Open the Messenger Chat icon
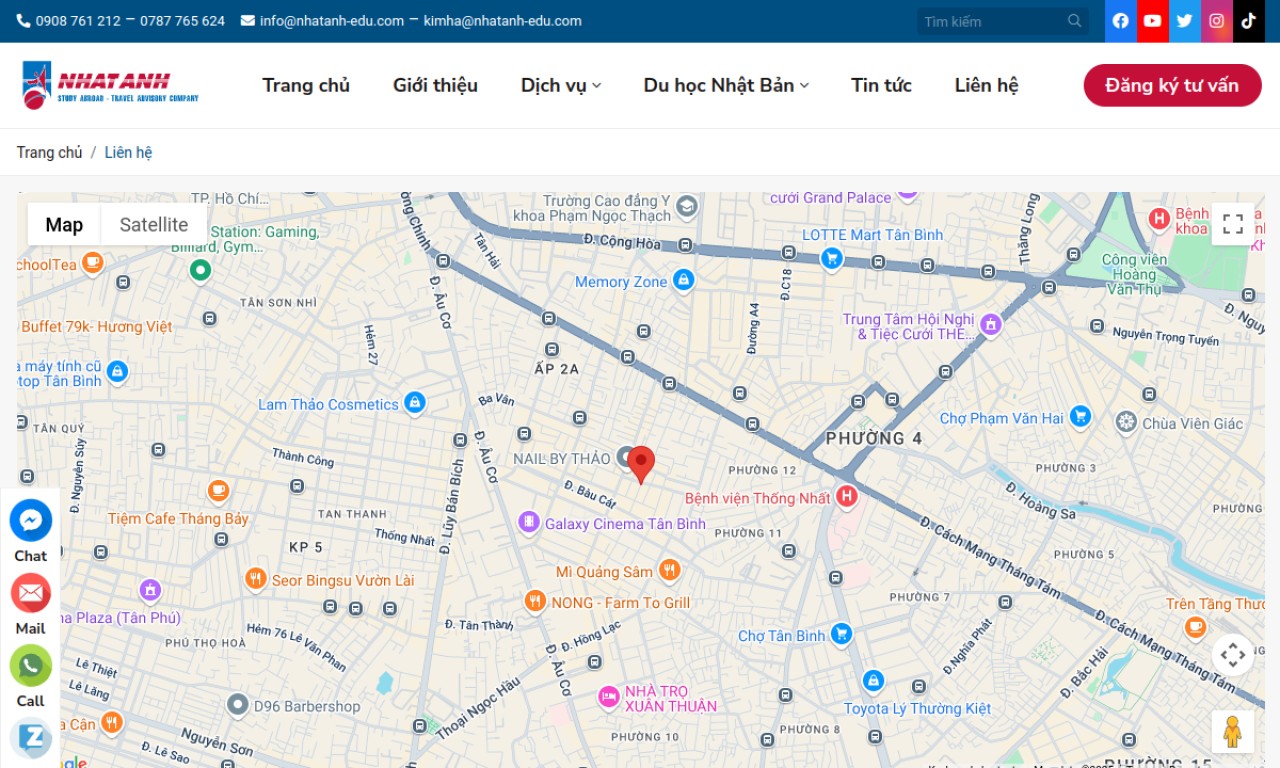1280x768 pixels. point(31,520)
